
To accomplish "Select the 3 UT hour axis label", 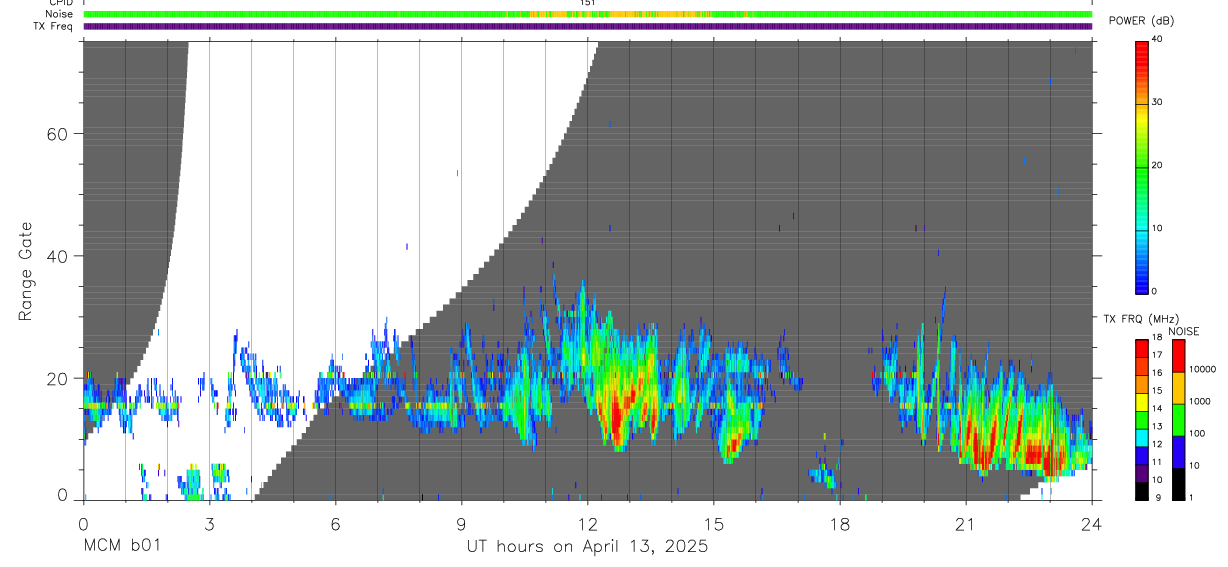I will [209, 524].
